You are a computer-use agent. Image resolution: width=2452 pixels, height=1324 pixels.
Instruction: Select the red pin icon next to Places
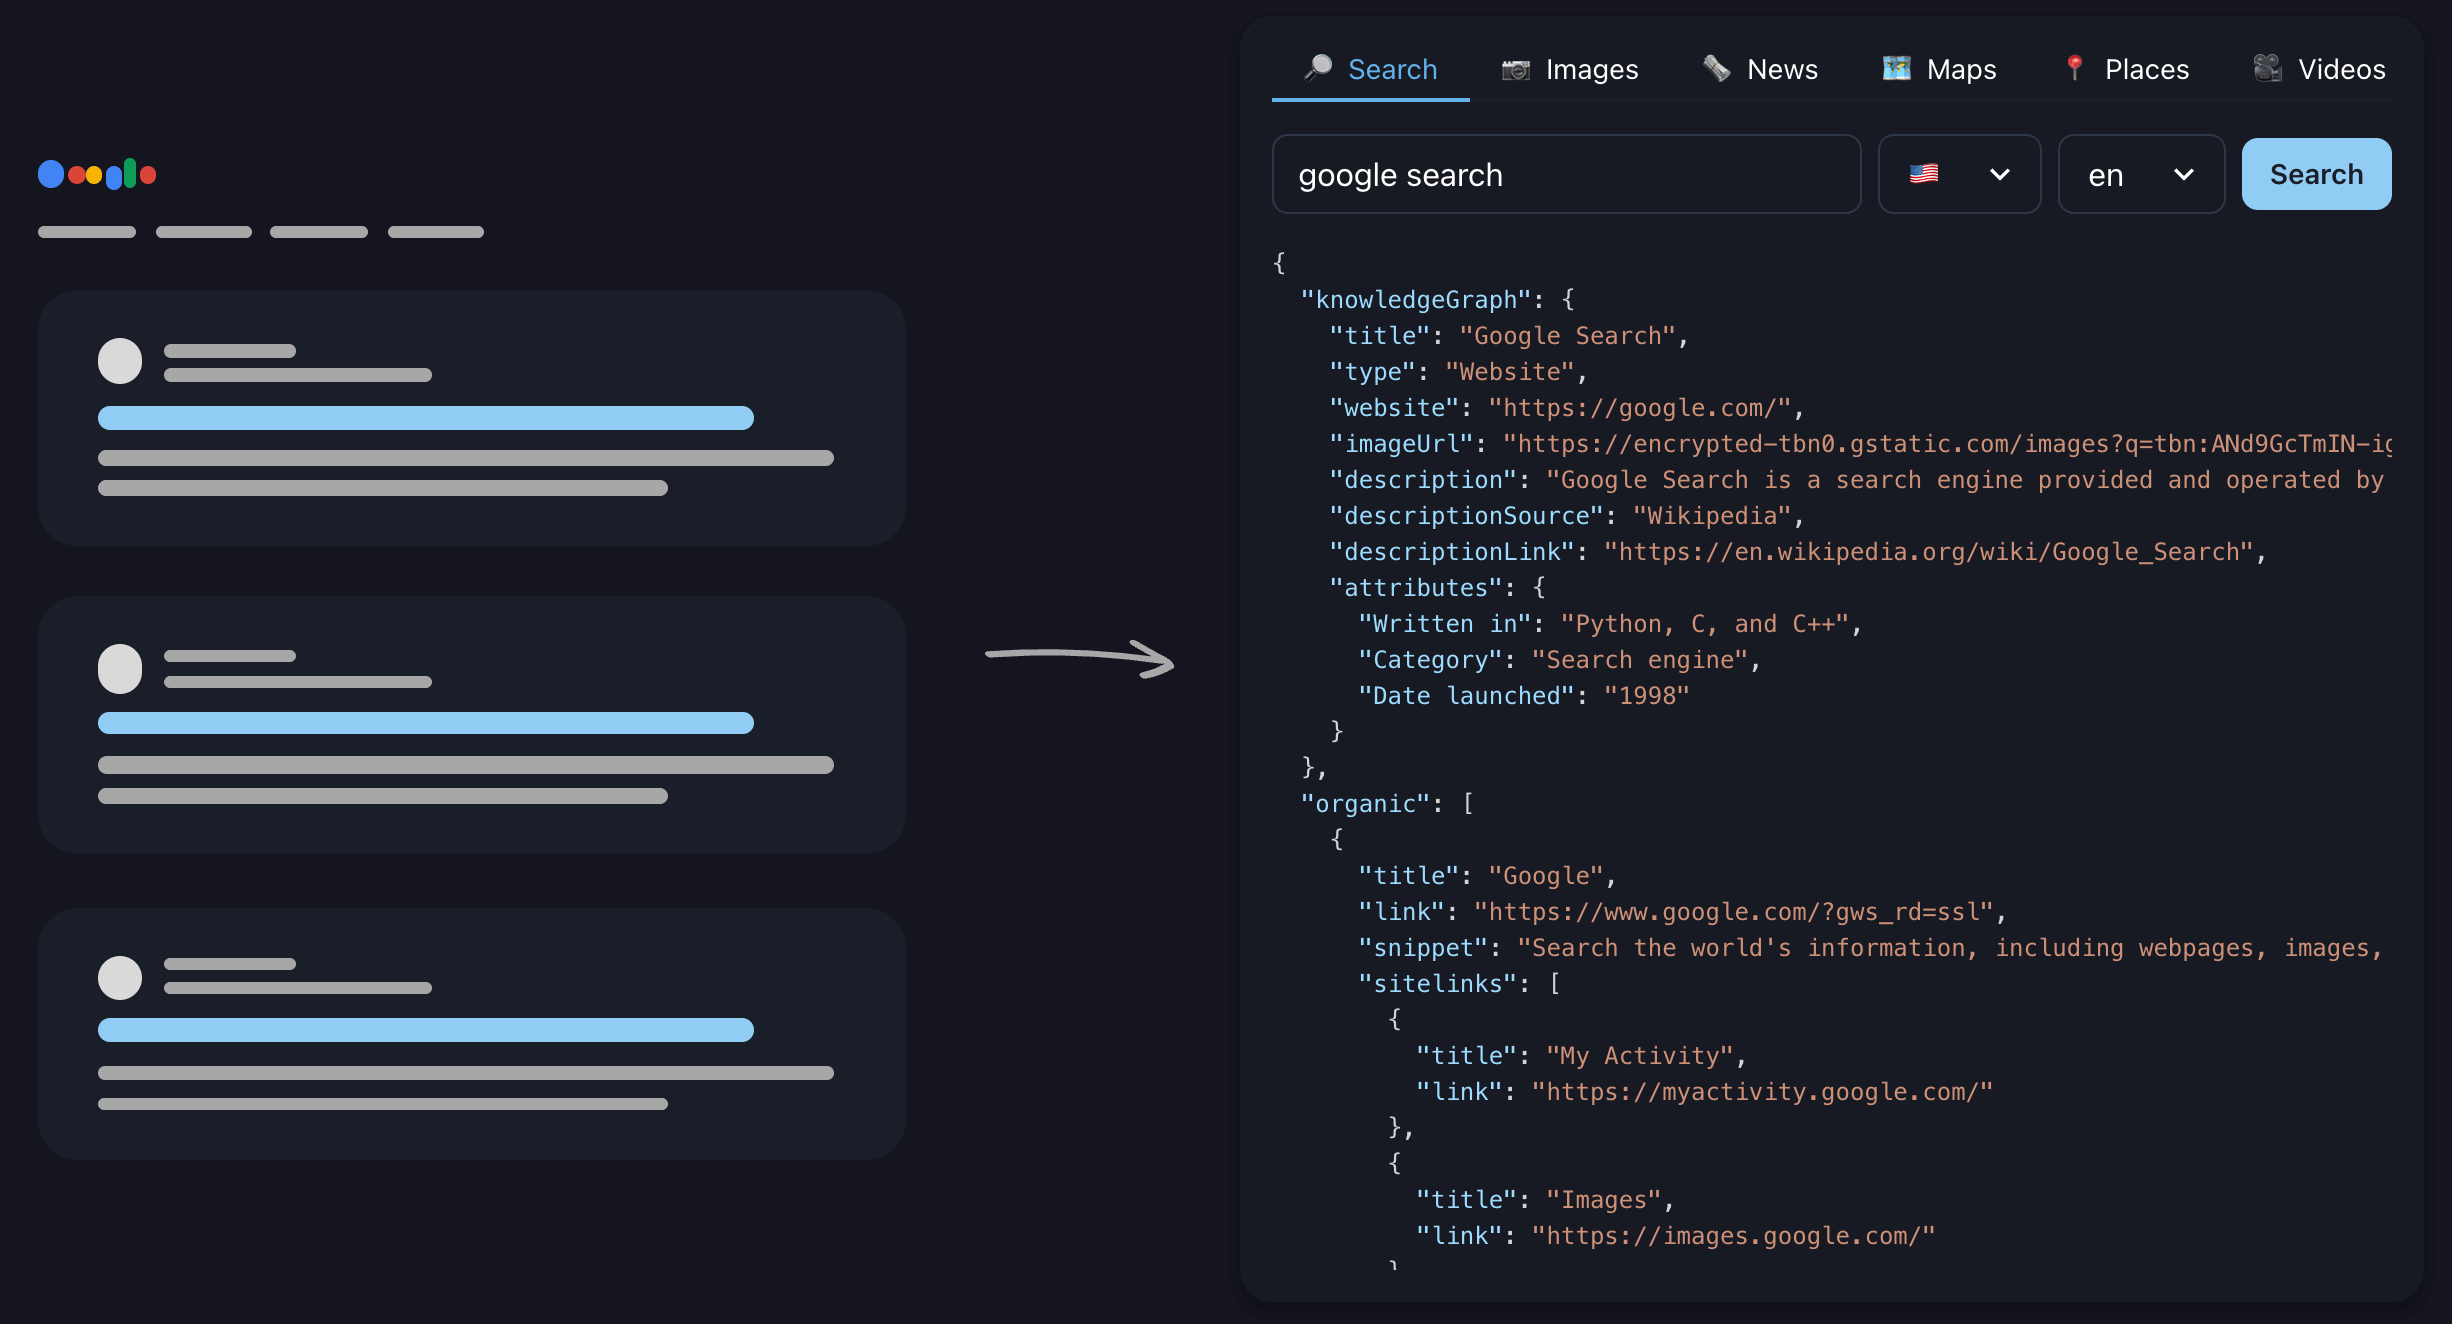pyautogui.click(x=2074, y=68)
